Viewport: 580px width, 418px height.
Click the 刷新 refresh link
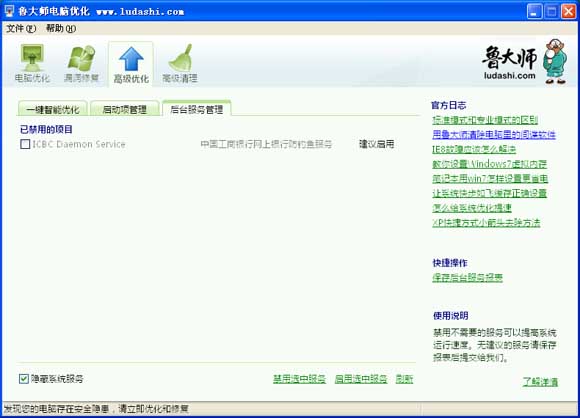coord(404,379)
